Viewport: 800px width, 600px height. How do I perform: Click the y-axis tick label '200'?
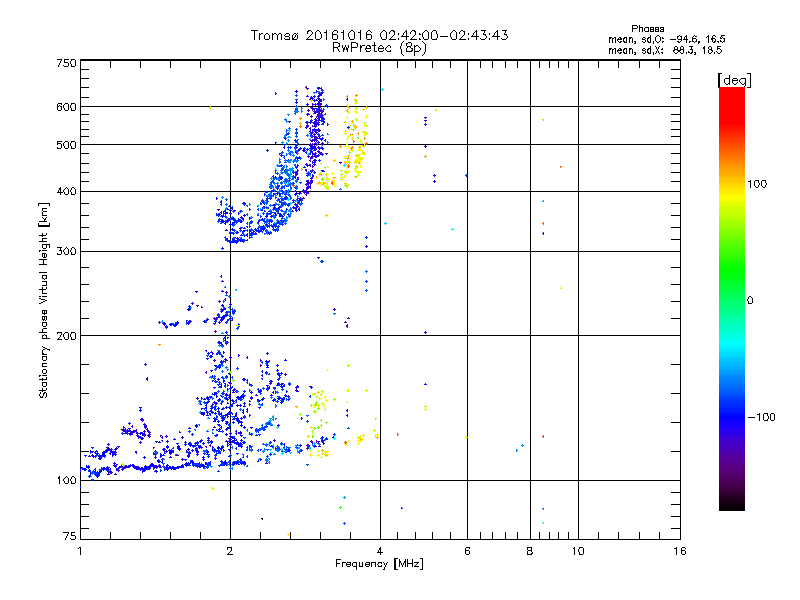click(x=66, y=336)
